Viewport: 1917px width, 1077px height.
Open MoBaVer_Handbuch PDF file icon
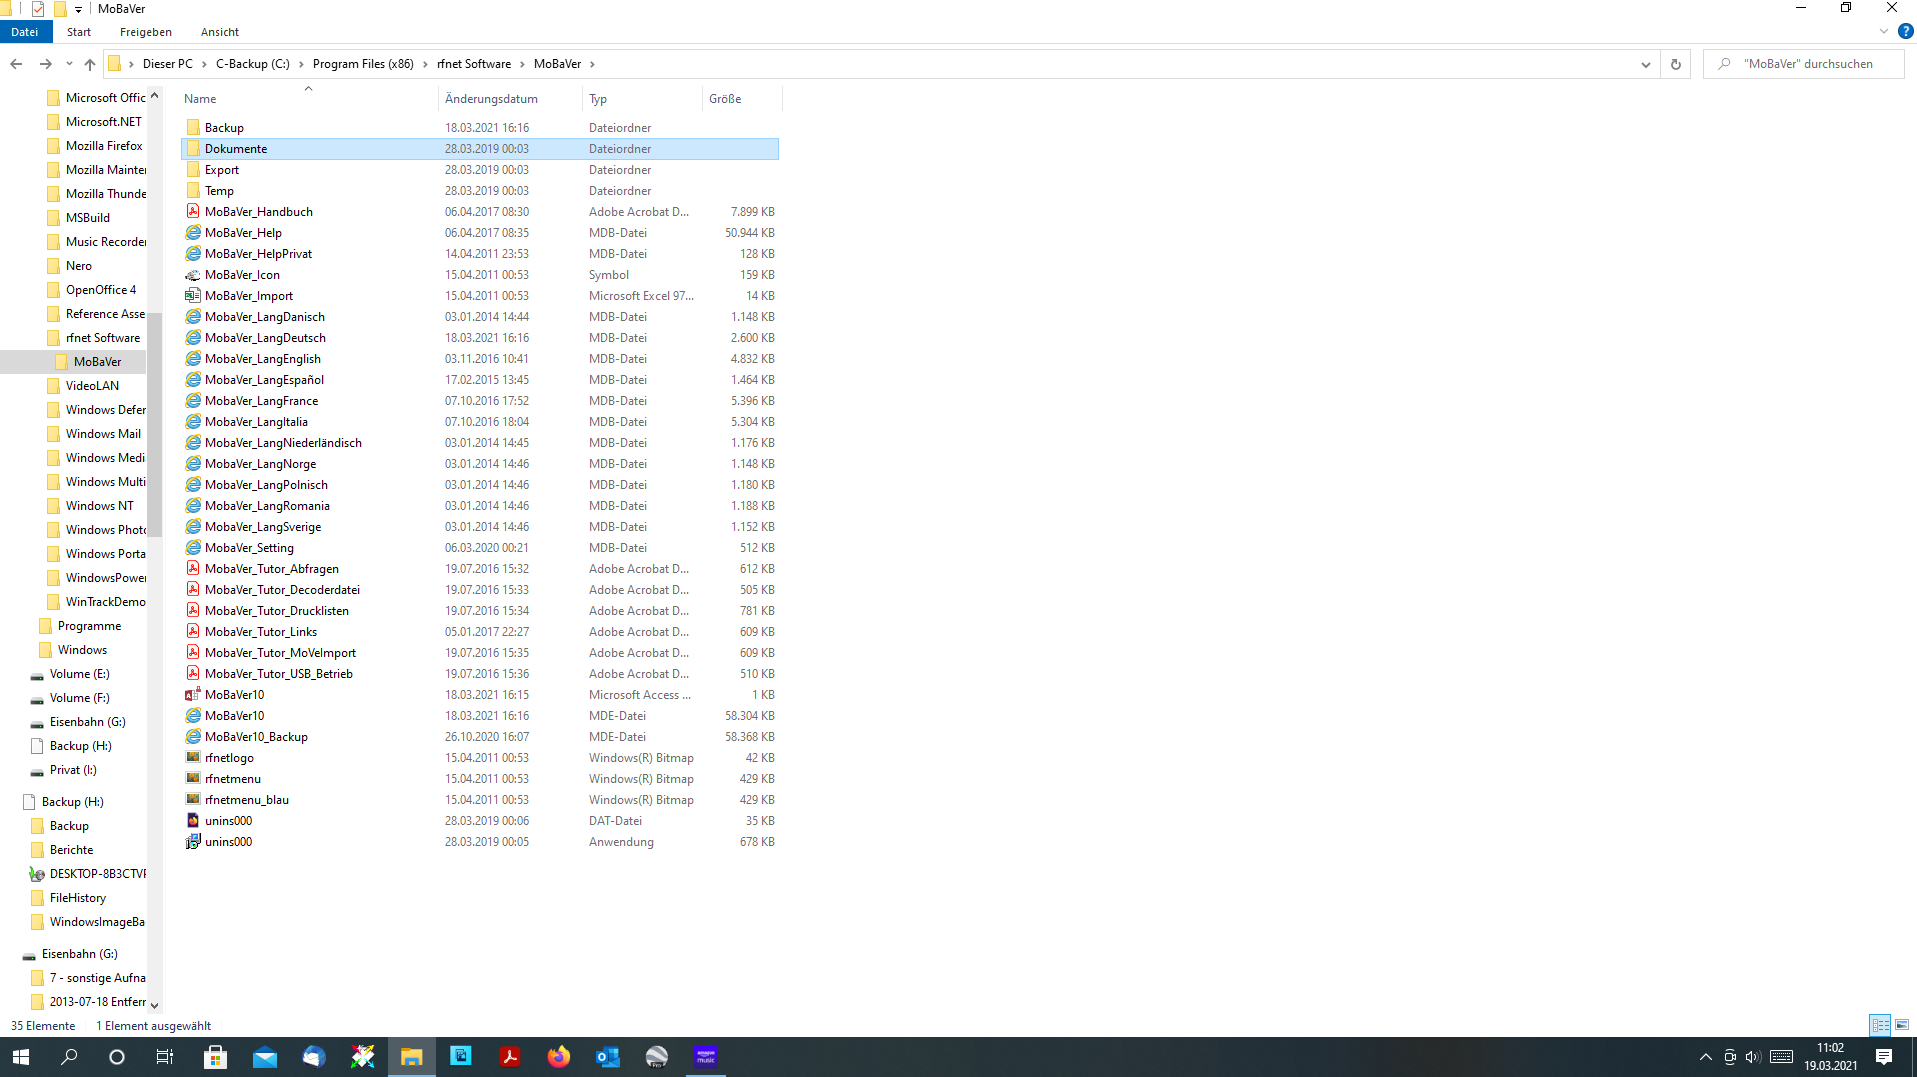pyautogui.click(x=193, y=211)
